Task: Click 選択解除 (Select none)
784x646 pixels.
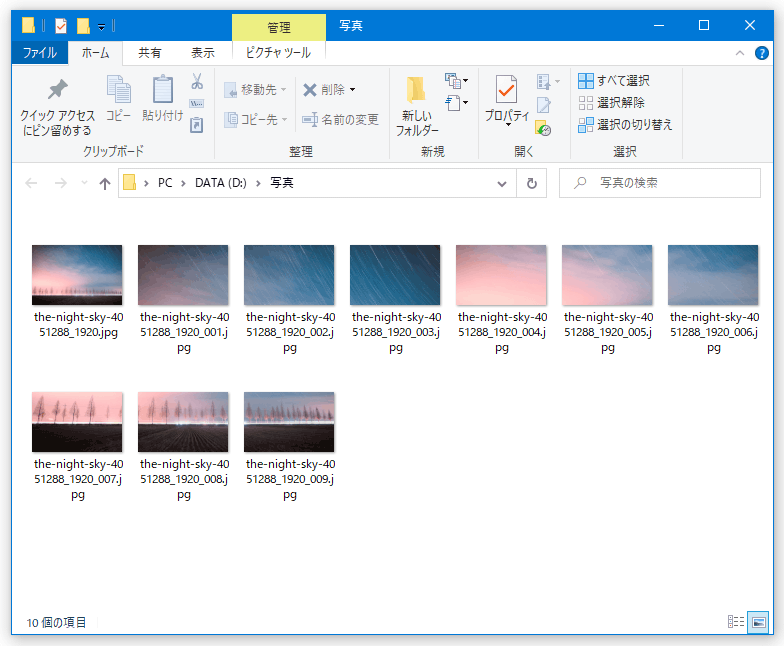Action: click(x=611, y=102)
